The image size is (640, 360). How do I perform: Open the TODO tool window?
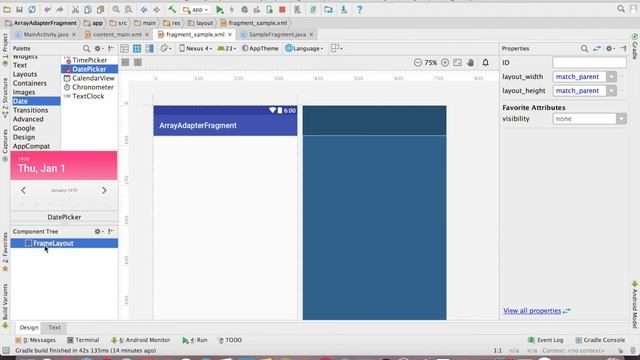(x=230, y=340)
